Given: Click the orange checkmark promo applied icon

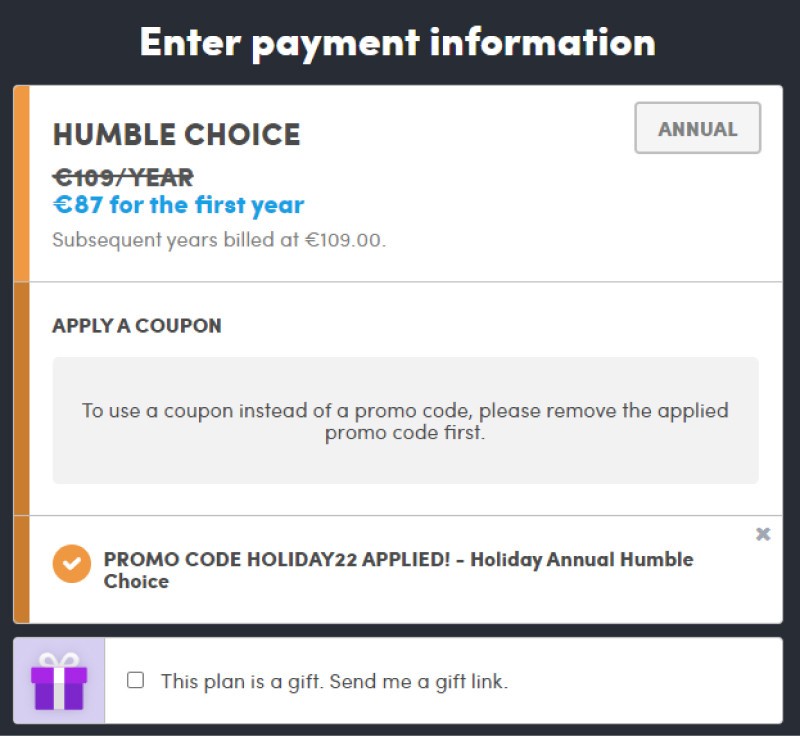Looking at the screenshot, I should click(72, 564).
